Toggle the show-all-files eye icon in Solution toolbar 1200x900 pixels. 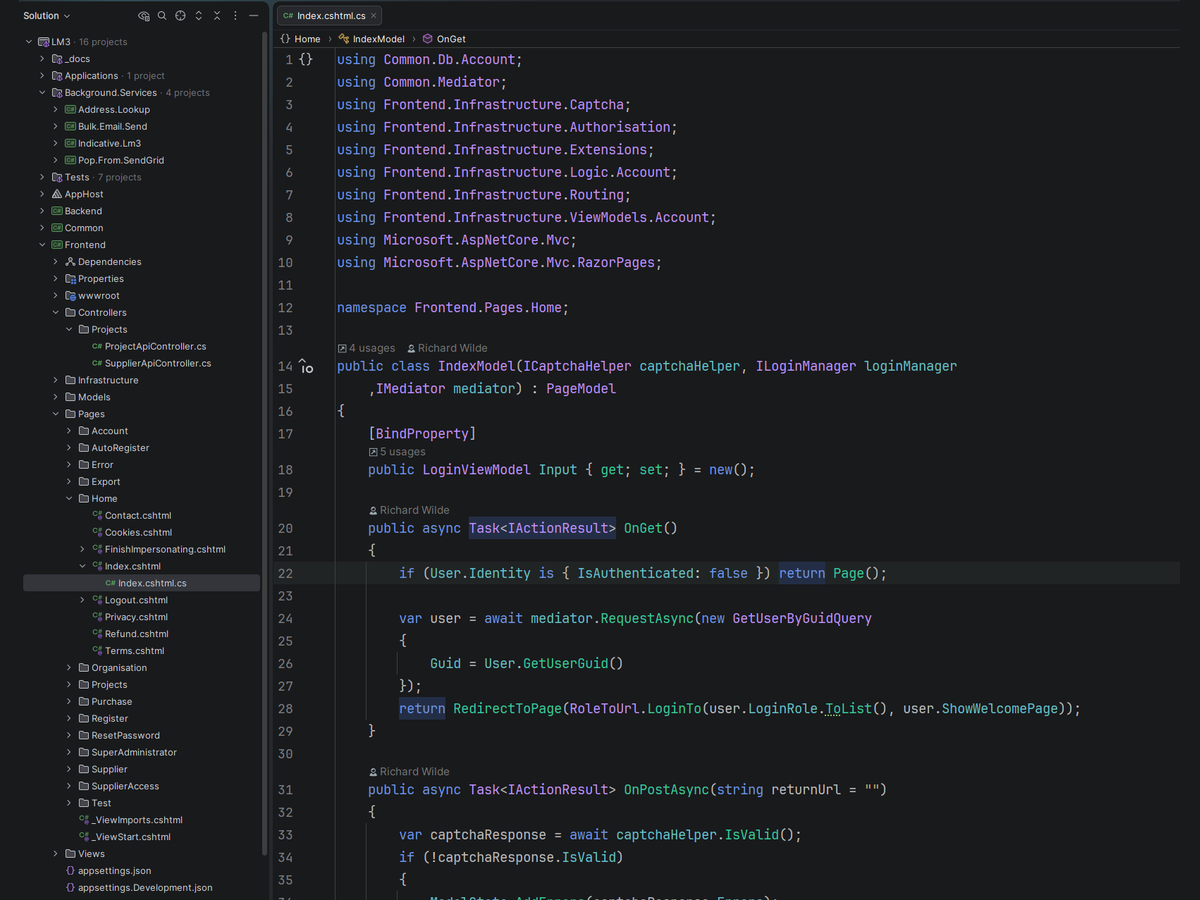point(144,16)
